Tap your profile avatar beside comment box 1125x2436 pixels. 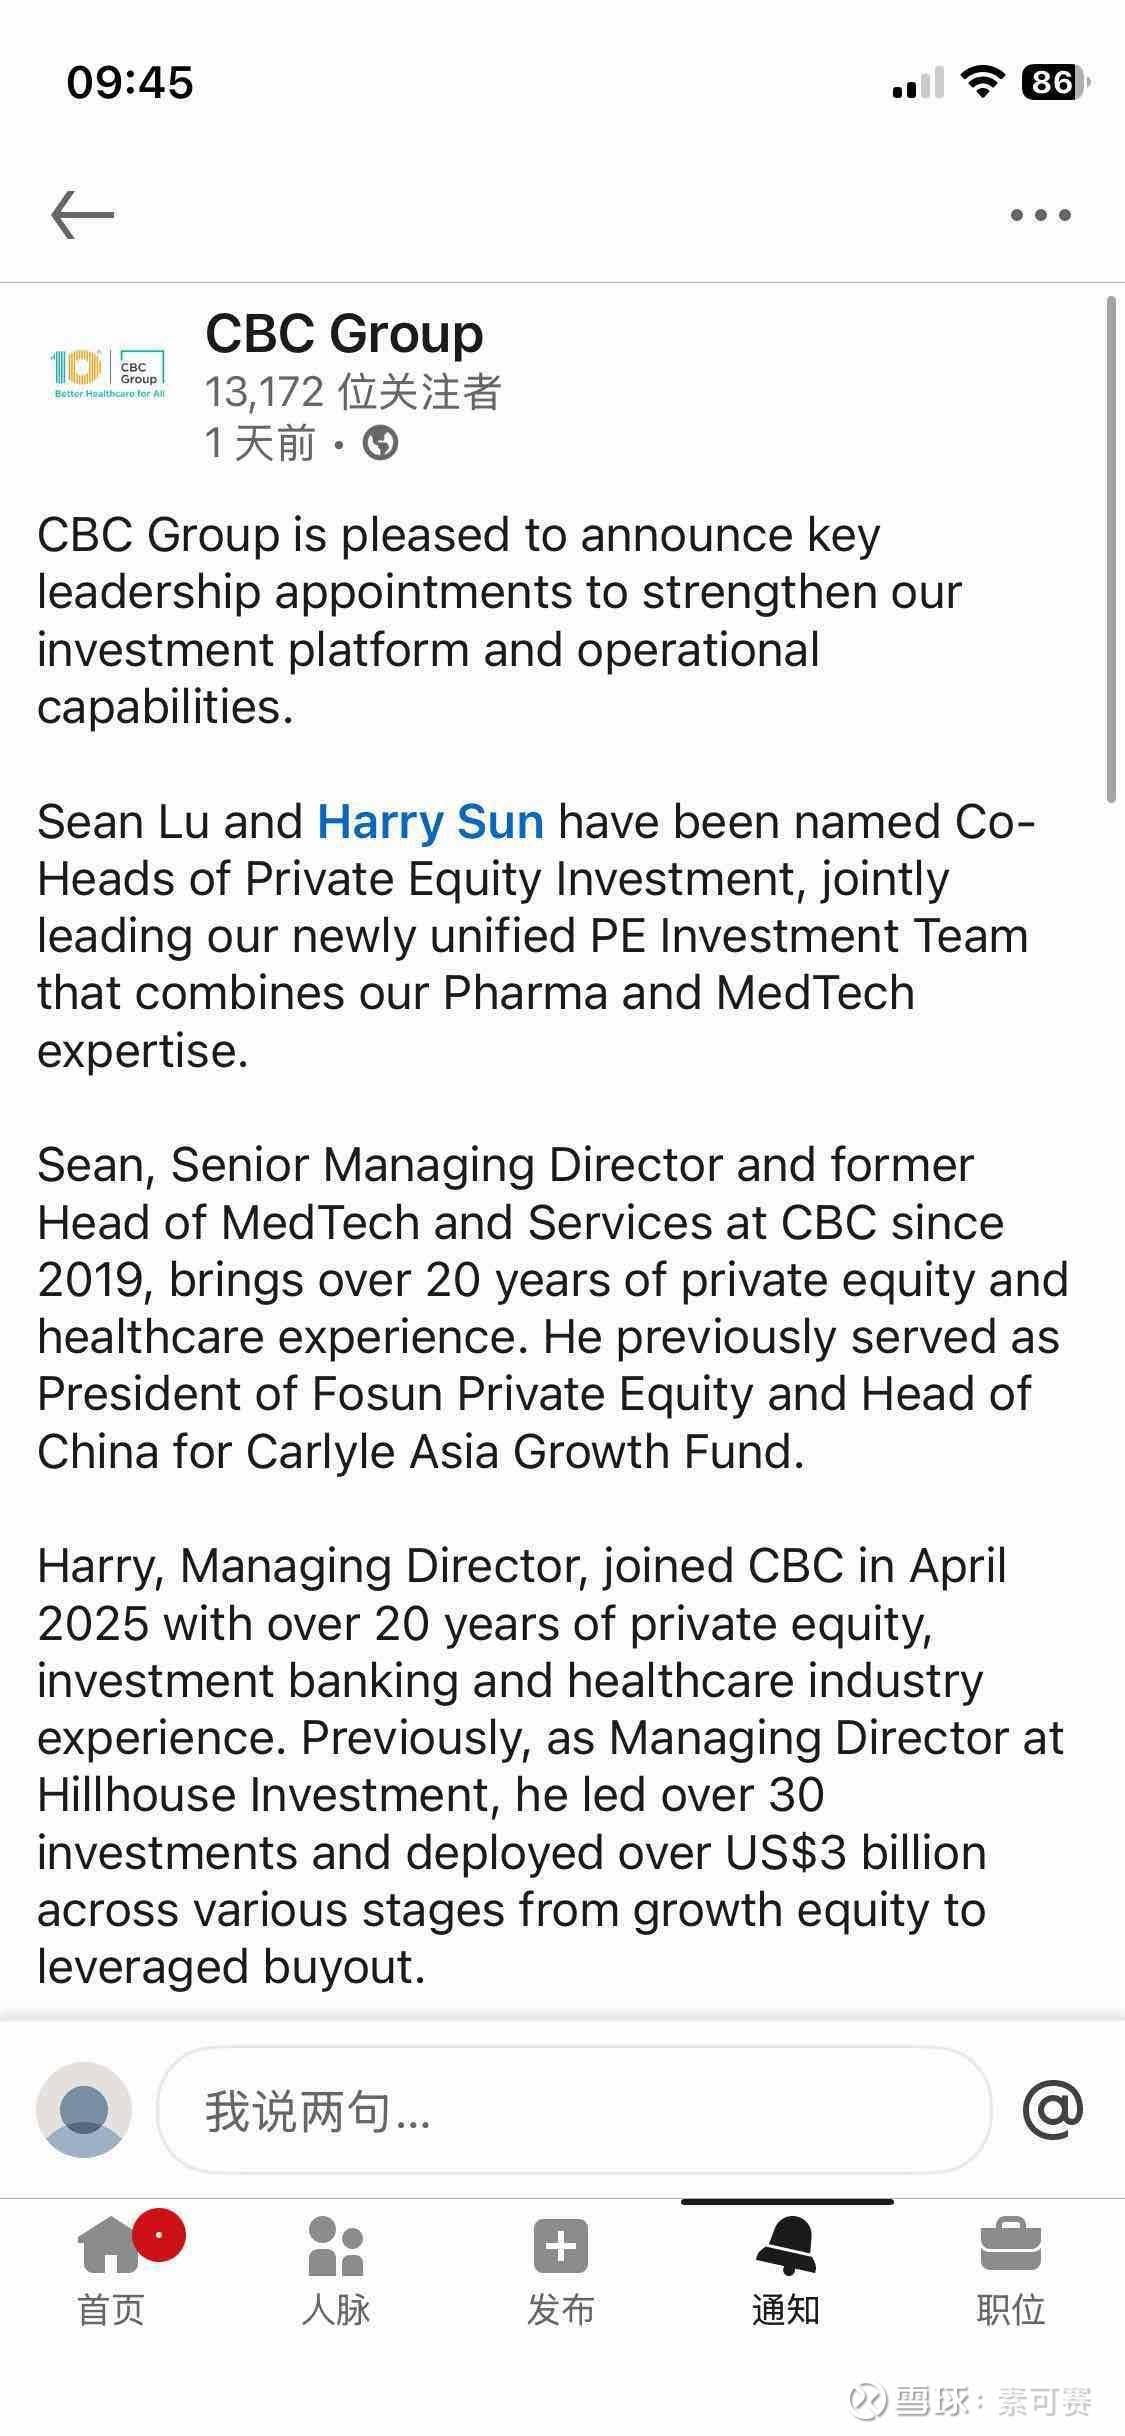(x=84, y=2109)
